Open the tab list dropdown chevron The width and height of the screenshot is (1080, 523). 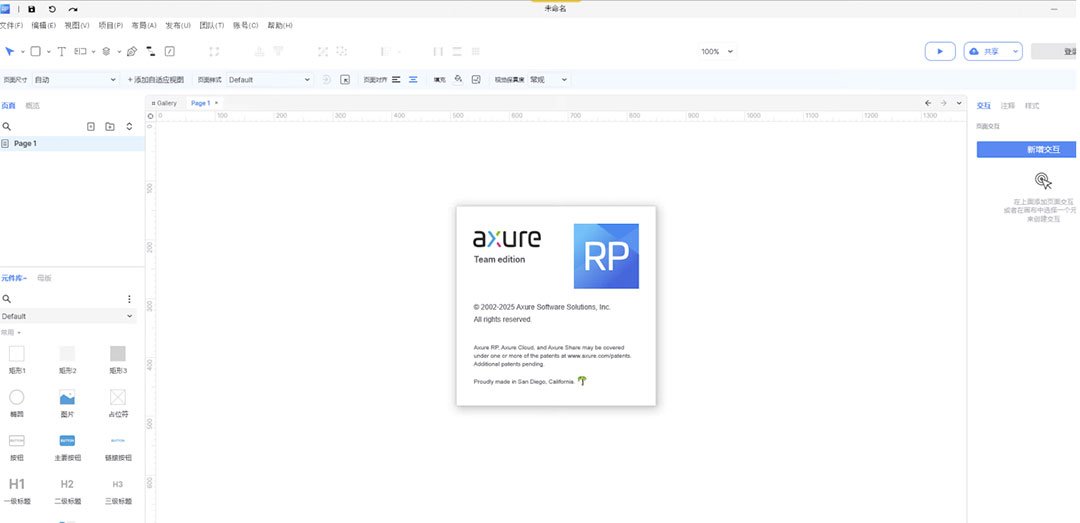959,103
